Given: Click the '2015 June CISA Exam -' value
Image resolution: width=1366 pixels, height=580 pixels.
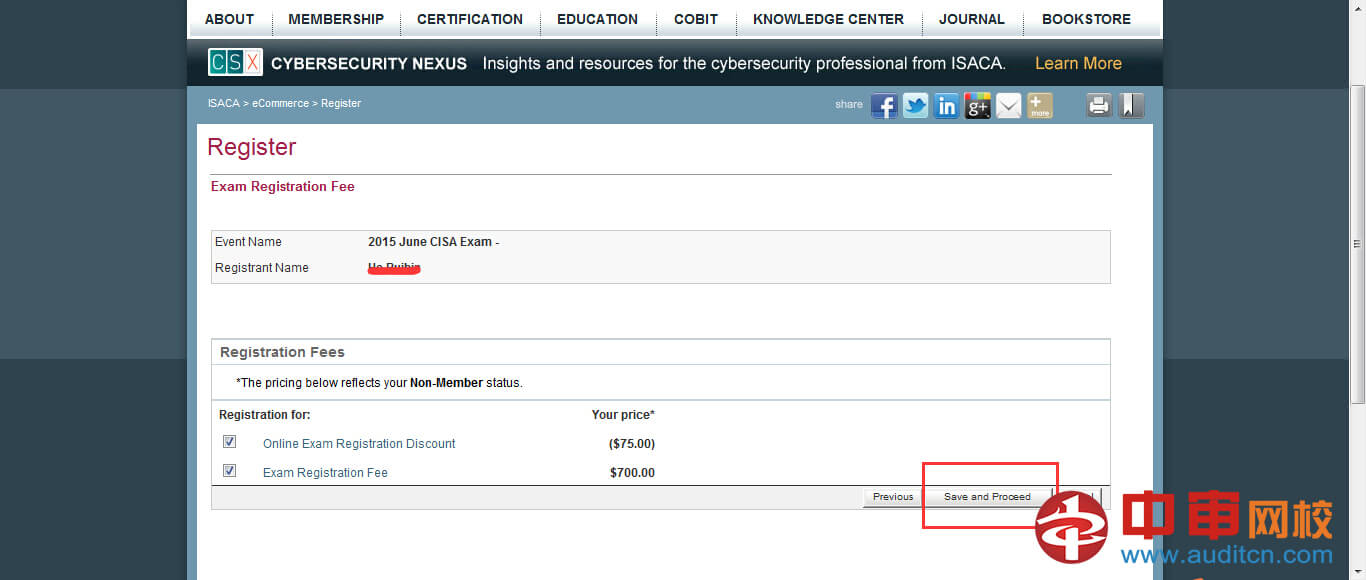Looking at the screenshot, I should (433, 242).
